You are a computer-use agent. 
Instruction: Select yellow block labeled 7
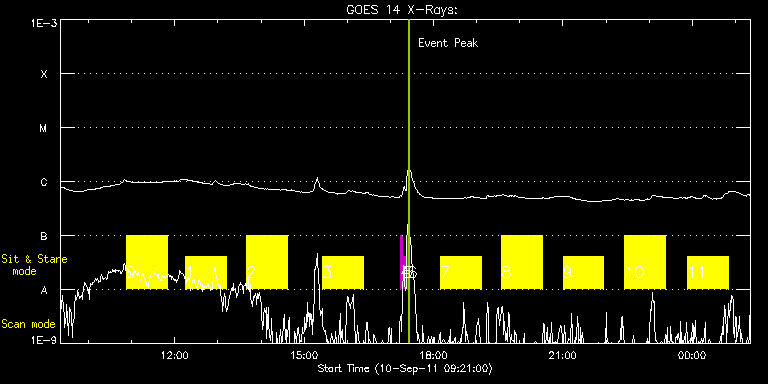[x=461, y=272]
